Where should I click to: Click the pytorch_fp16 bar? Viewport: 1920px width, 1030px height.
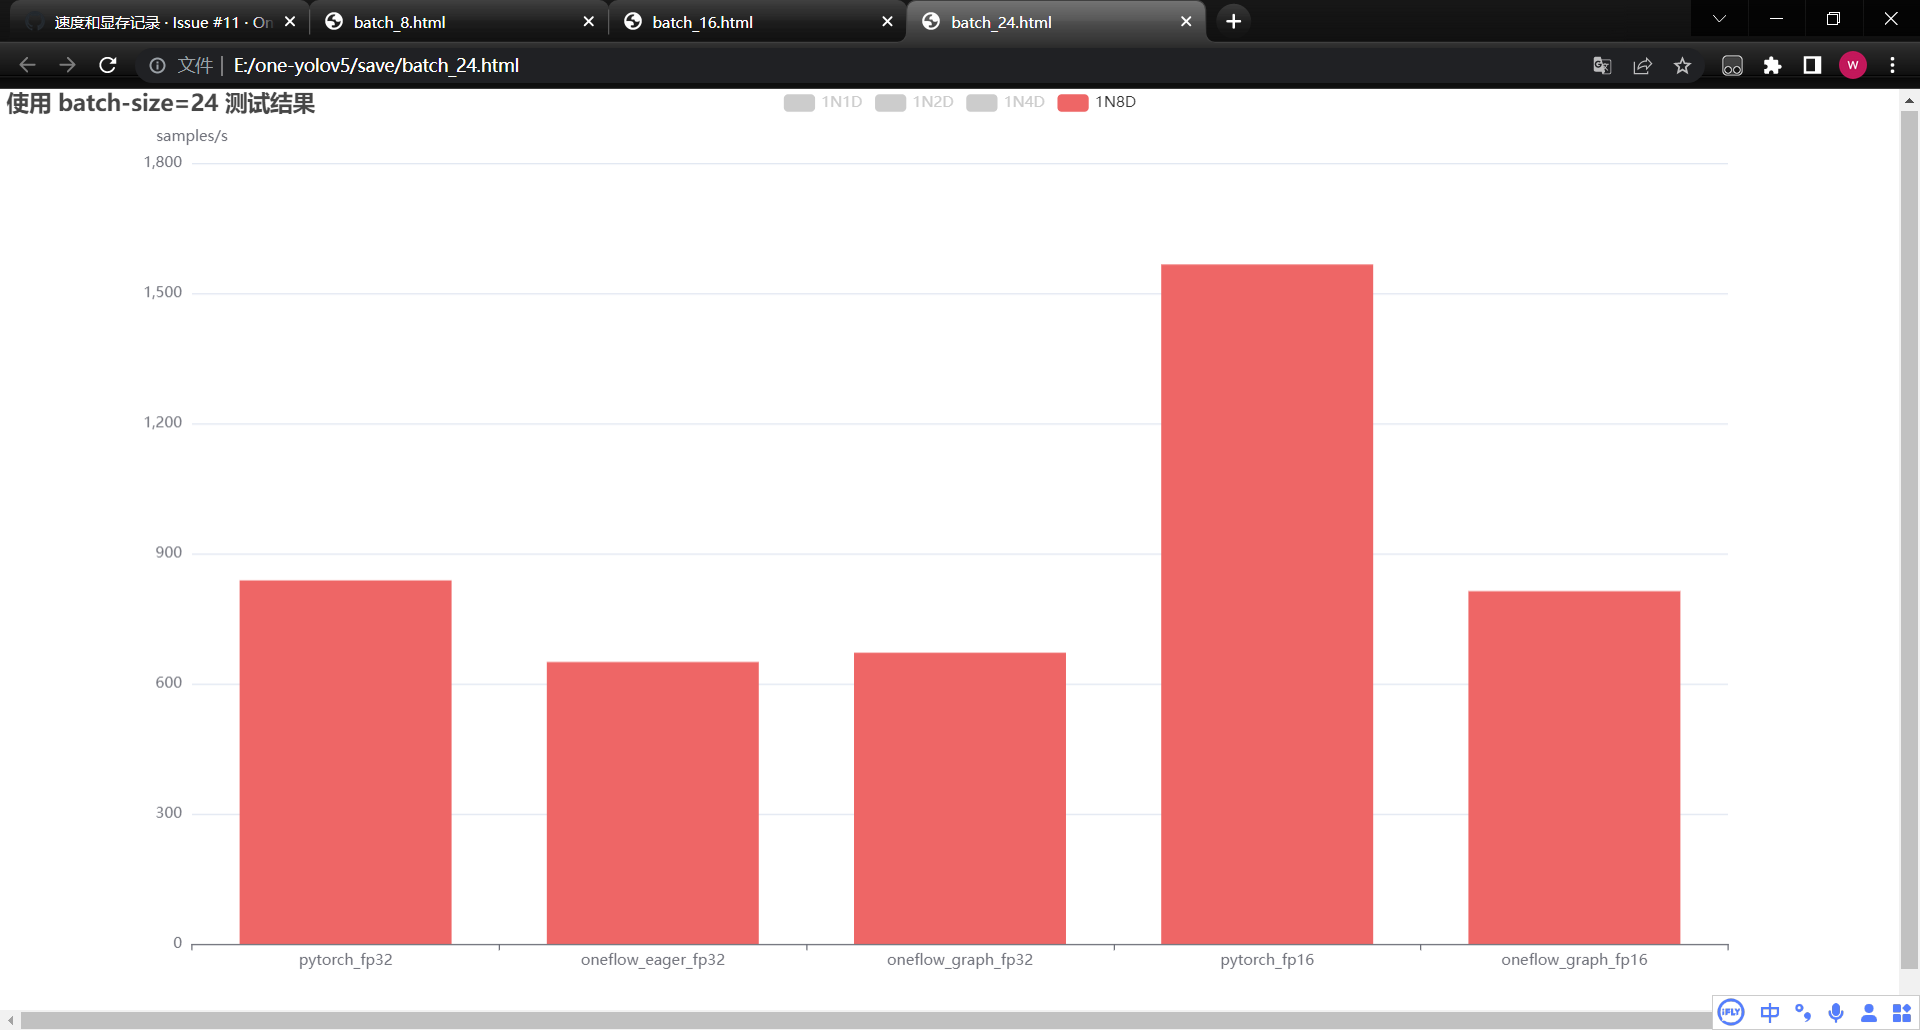pos(1267,604)
